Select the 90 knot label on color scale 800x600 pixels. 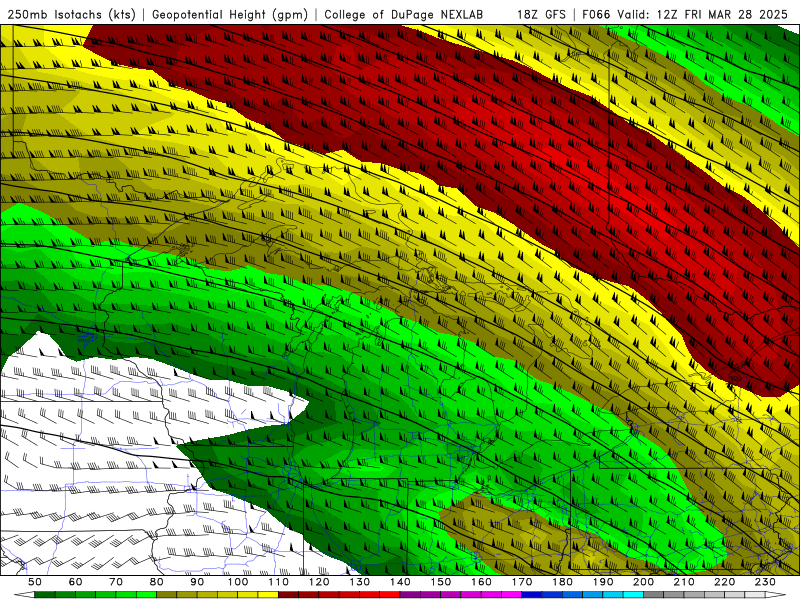(197, 582)
